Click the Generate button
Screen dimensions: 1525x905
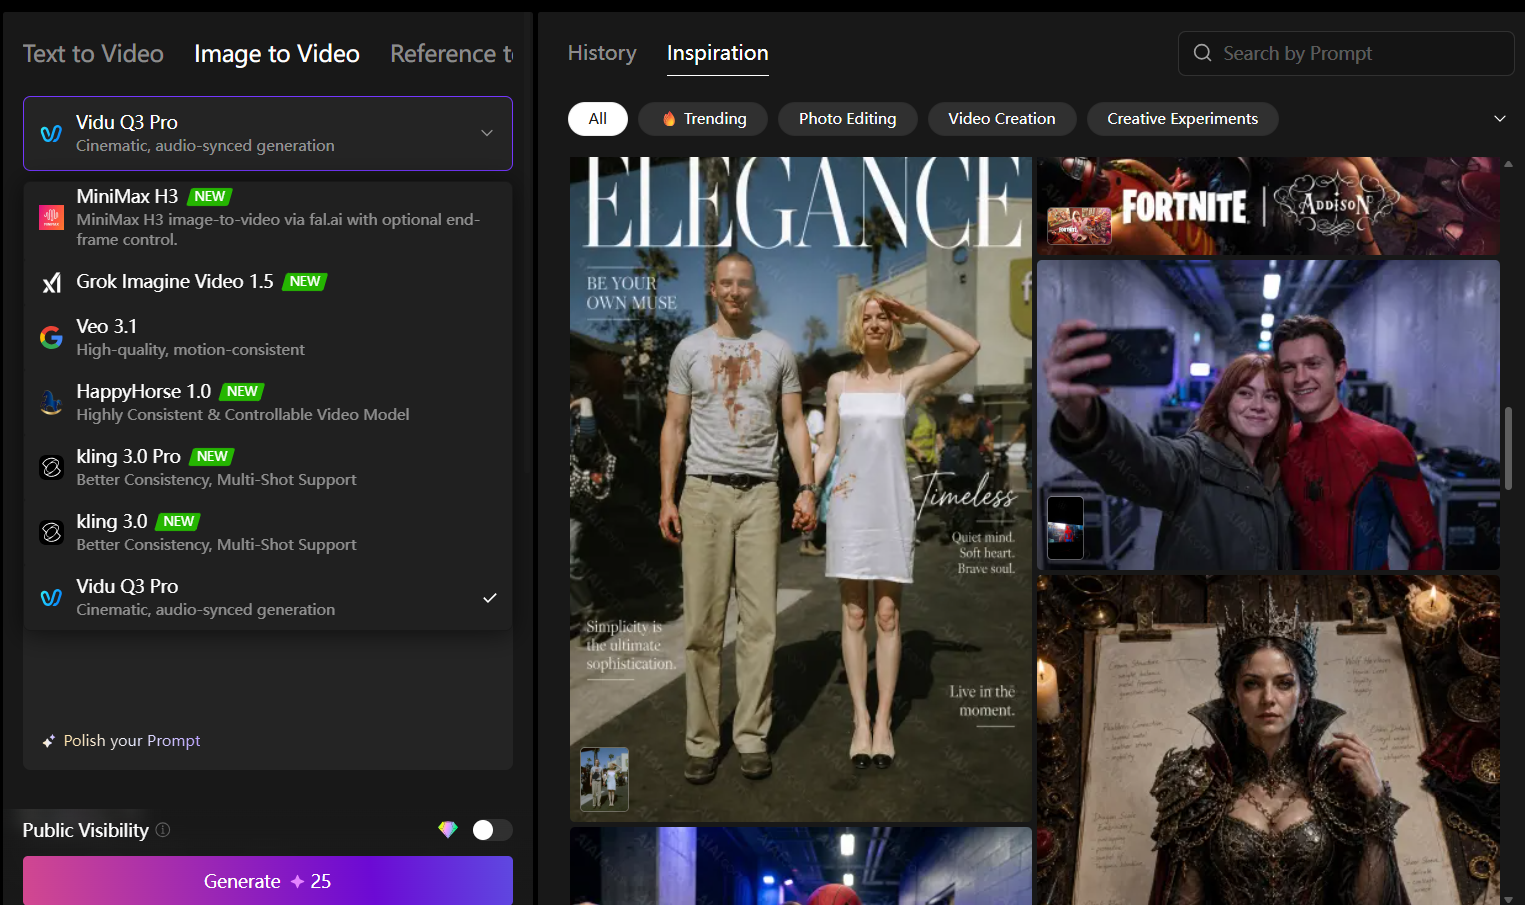[268, 881]
